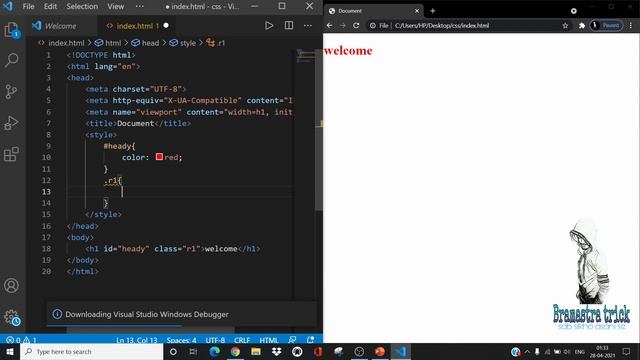Open the Extensions view

tap(11, 154)
